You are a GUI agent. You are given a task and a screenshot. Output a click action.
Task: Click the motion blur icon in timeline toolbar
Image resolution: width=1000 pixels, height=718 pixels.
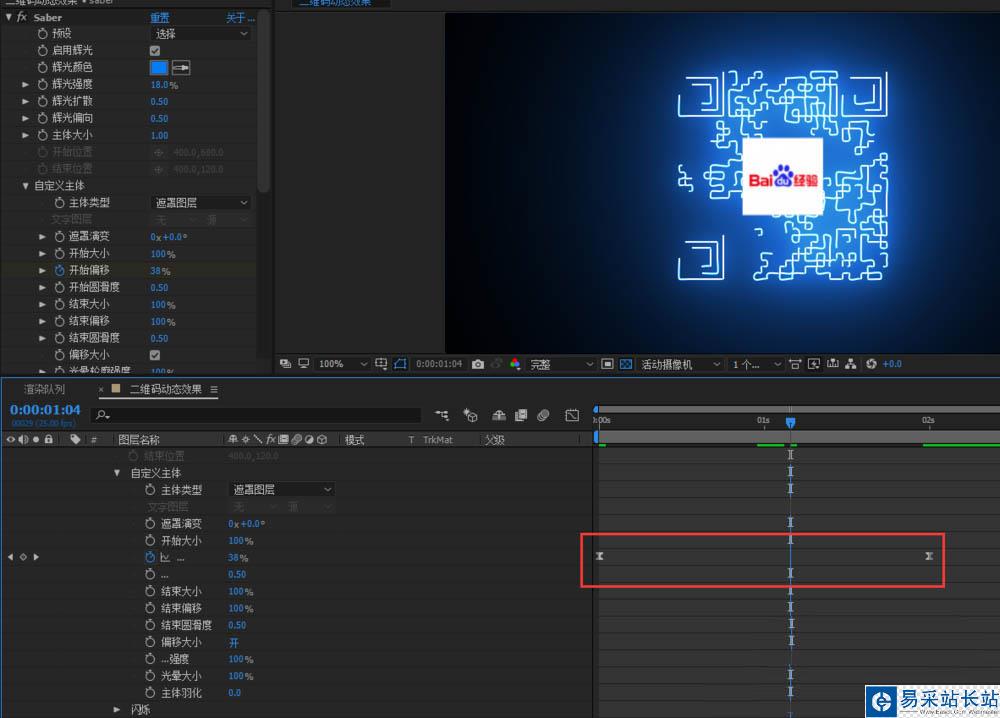(543, 415)
